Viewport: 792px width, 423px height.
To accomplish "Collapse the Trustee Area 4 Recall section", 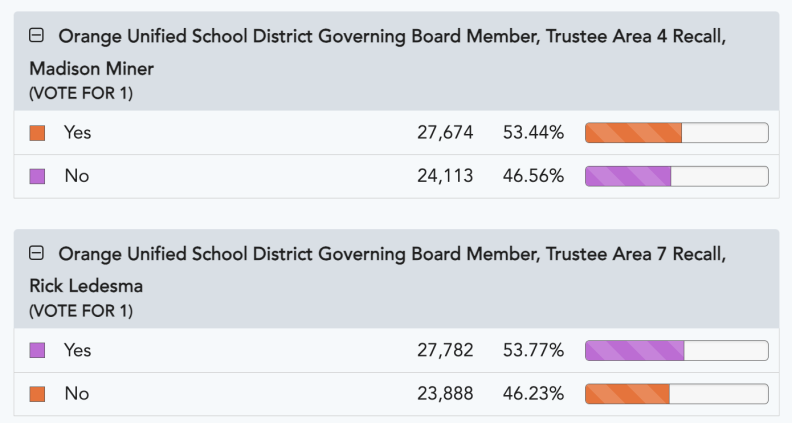I will coord(37,36).
